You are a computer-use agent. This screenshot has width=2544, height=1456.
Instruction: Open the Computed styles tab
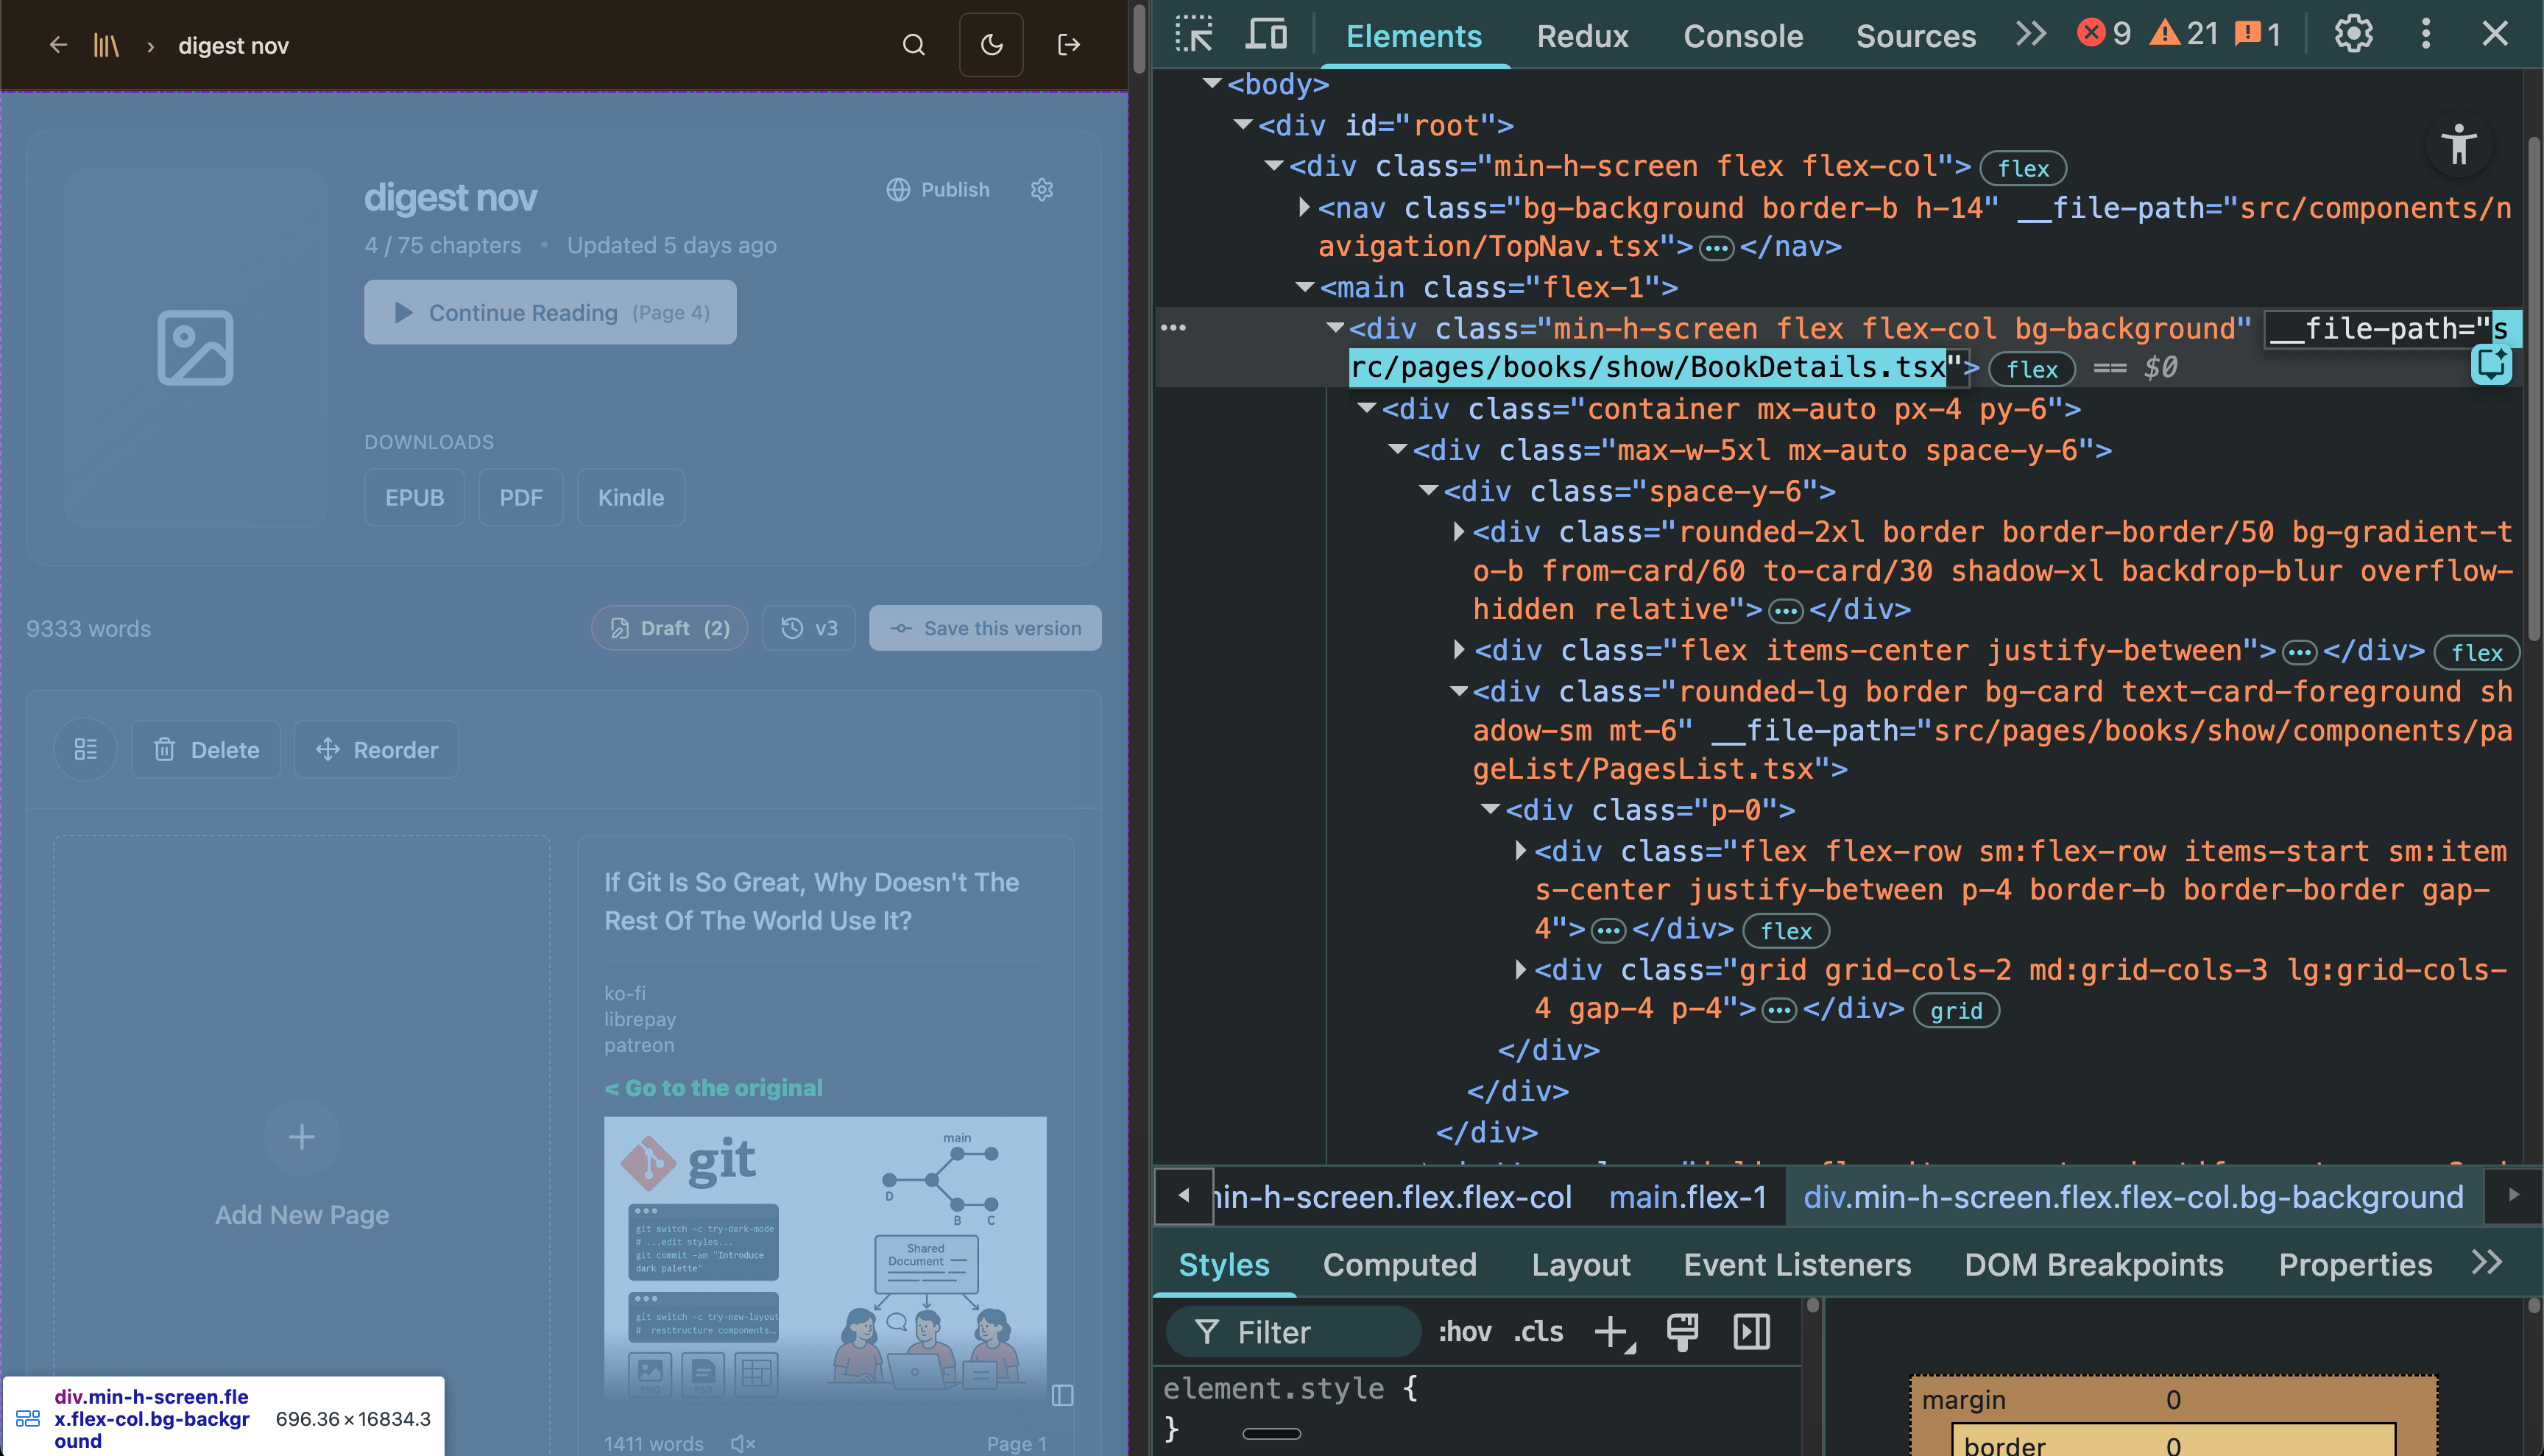(x=1399, y=1265)
